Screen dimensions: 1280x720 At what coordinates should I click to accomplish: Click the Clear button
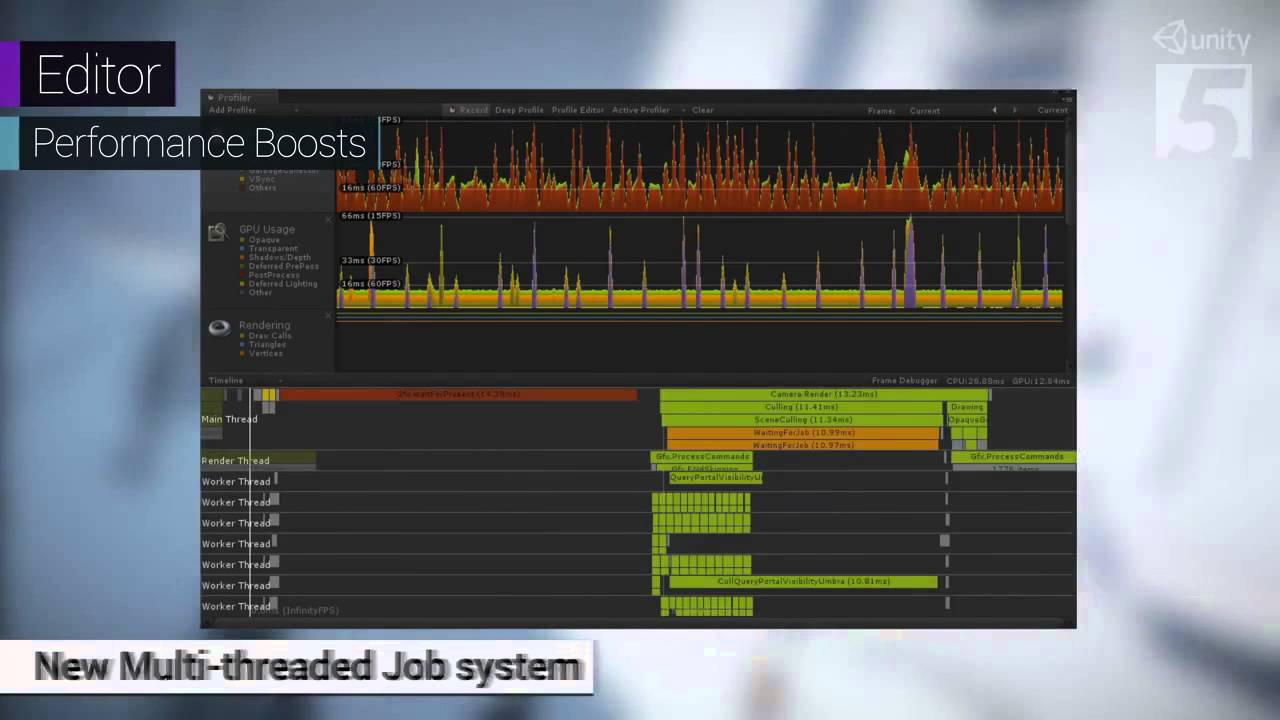coord(703,110)
